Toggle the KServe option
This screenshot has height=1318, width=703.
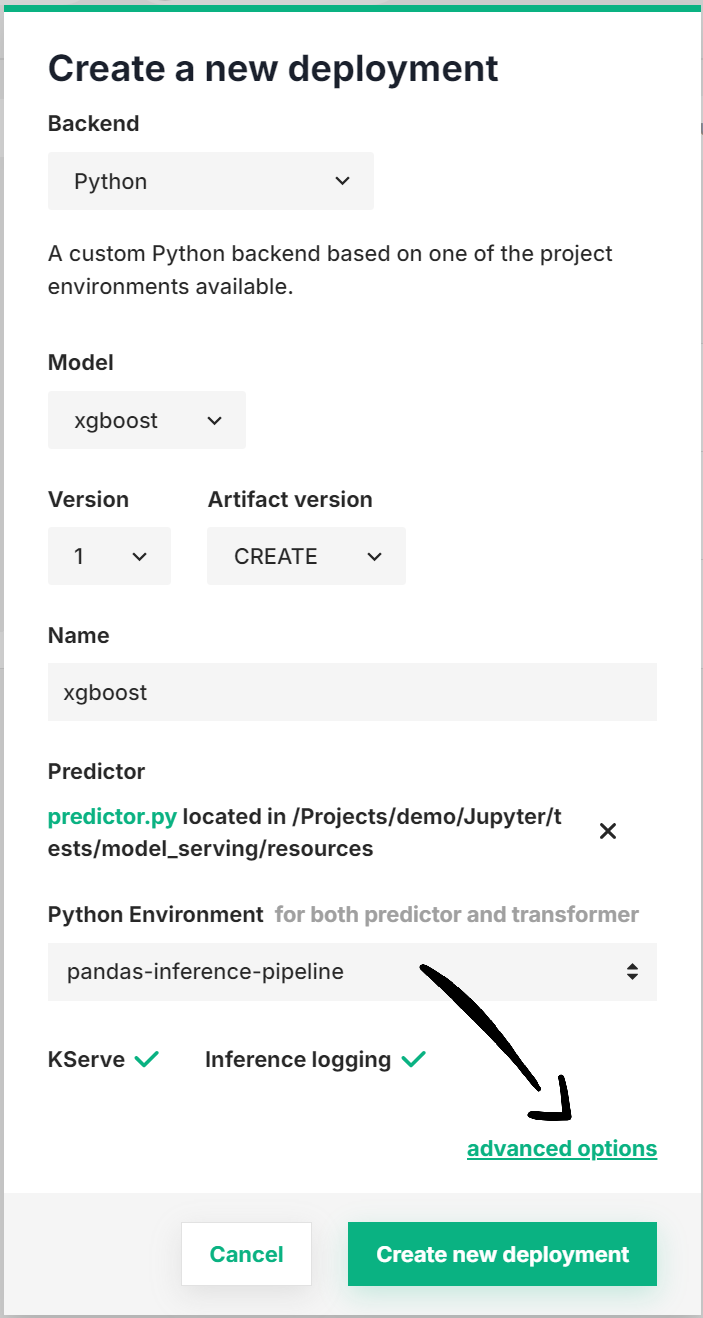pyautogui.click(x=86, y=1060)
